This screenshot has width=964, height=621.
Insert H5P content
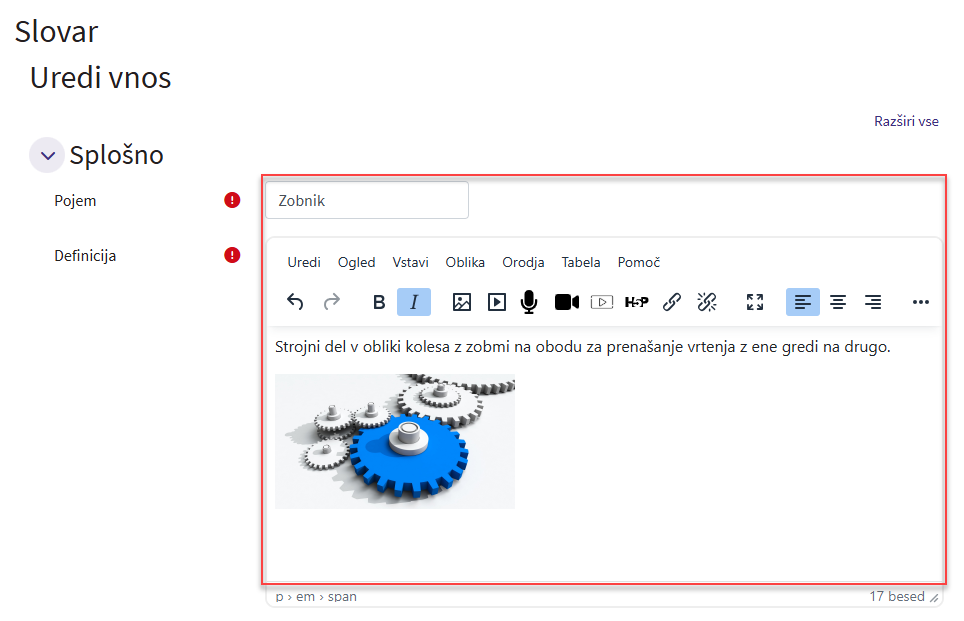point(636,302)
